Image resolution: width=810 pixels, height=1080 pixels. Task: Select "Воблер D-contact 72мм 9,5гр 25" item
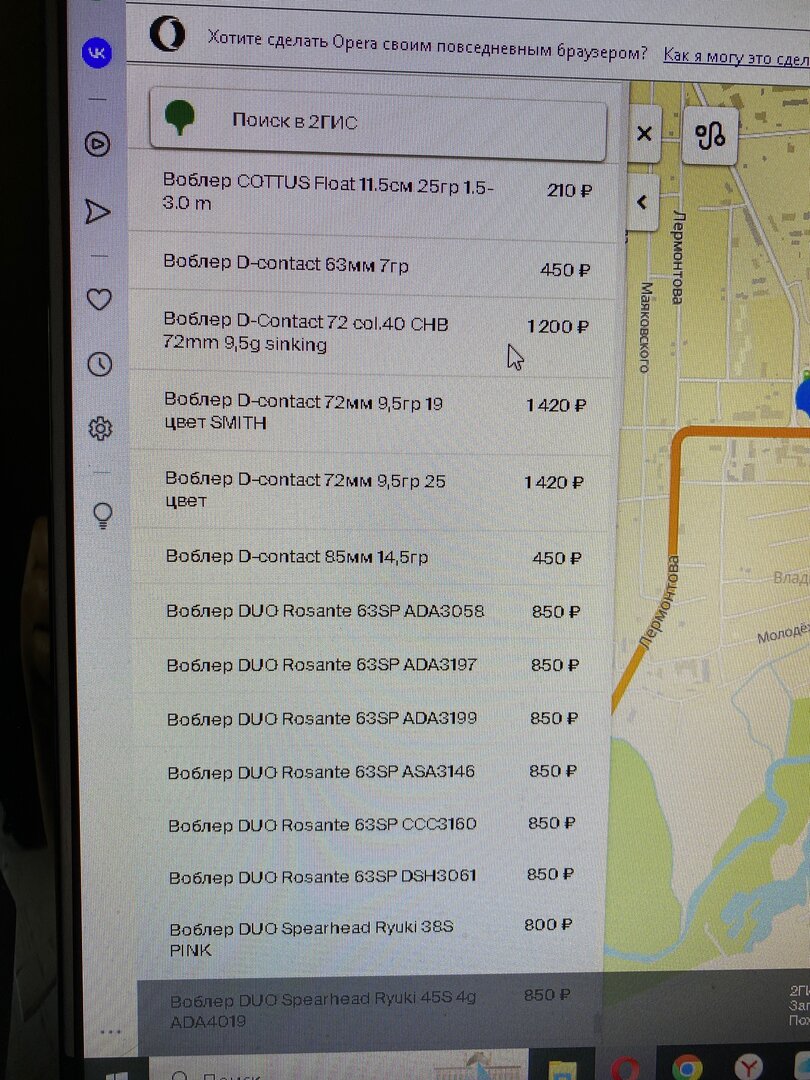372,489
